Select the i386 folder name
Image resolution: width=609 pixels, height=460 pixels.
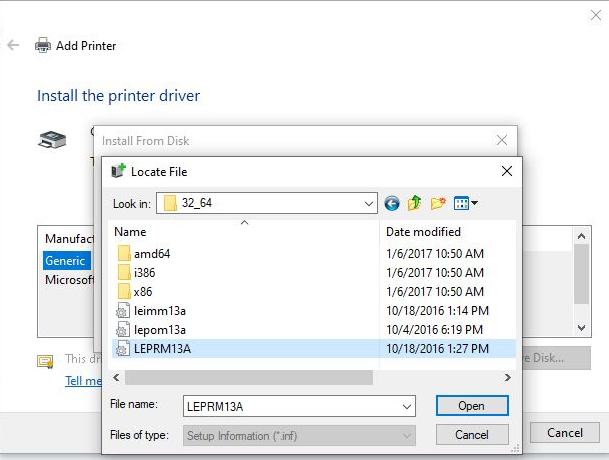pos(144,273)
